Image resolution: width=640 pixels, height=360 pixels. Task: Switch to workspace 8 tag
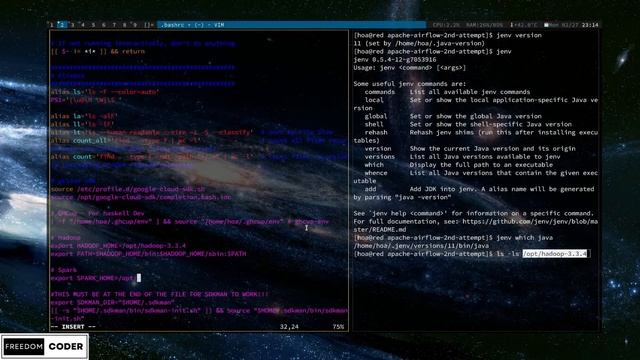click(x=124, y=25)
